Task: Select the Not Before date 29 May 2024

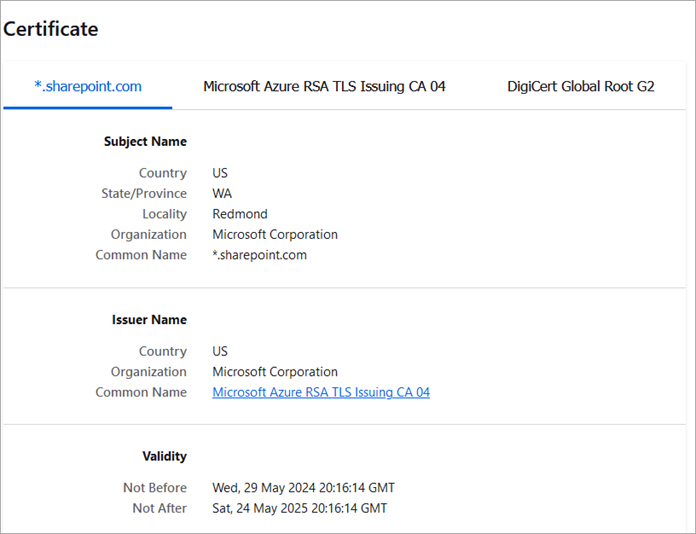Action: pyautogui.click(x=303, y=488)
